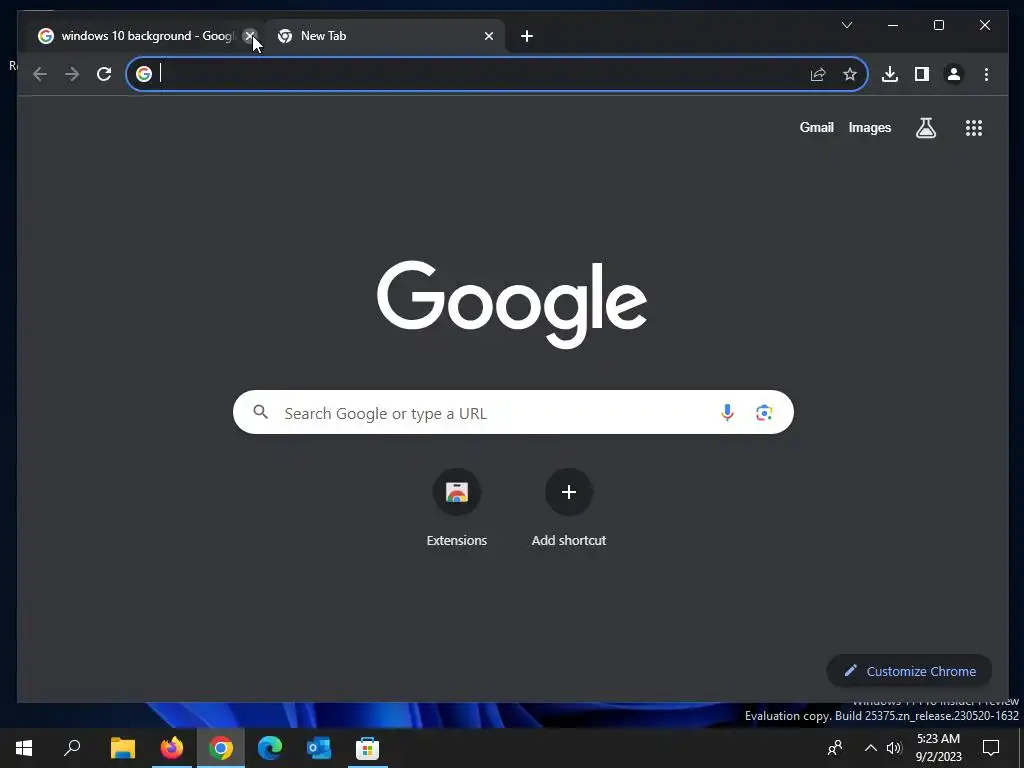Open the Google apps grid
The width and height of the screenshot is (1024, 768).
[974, 128]
